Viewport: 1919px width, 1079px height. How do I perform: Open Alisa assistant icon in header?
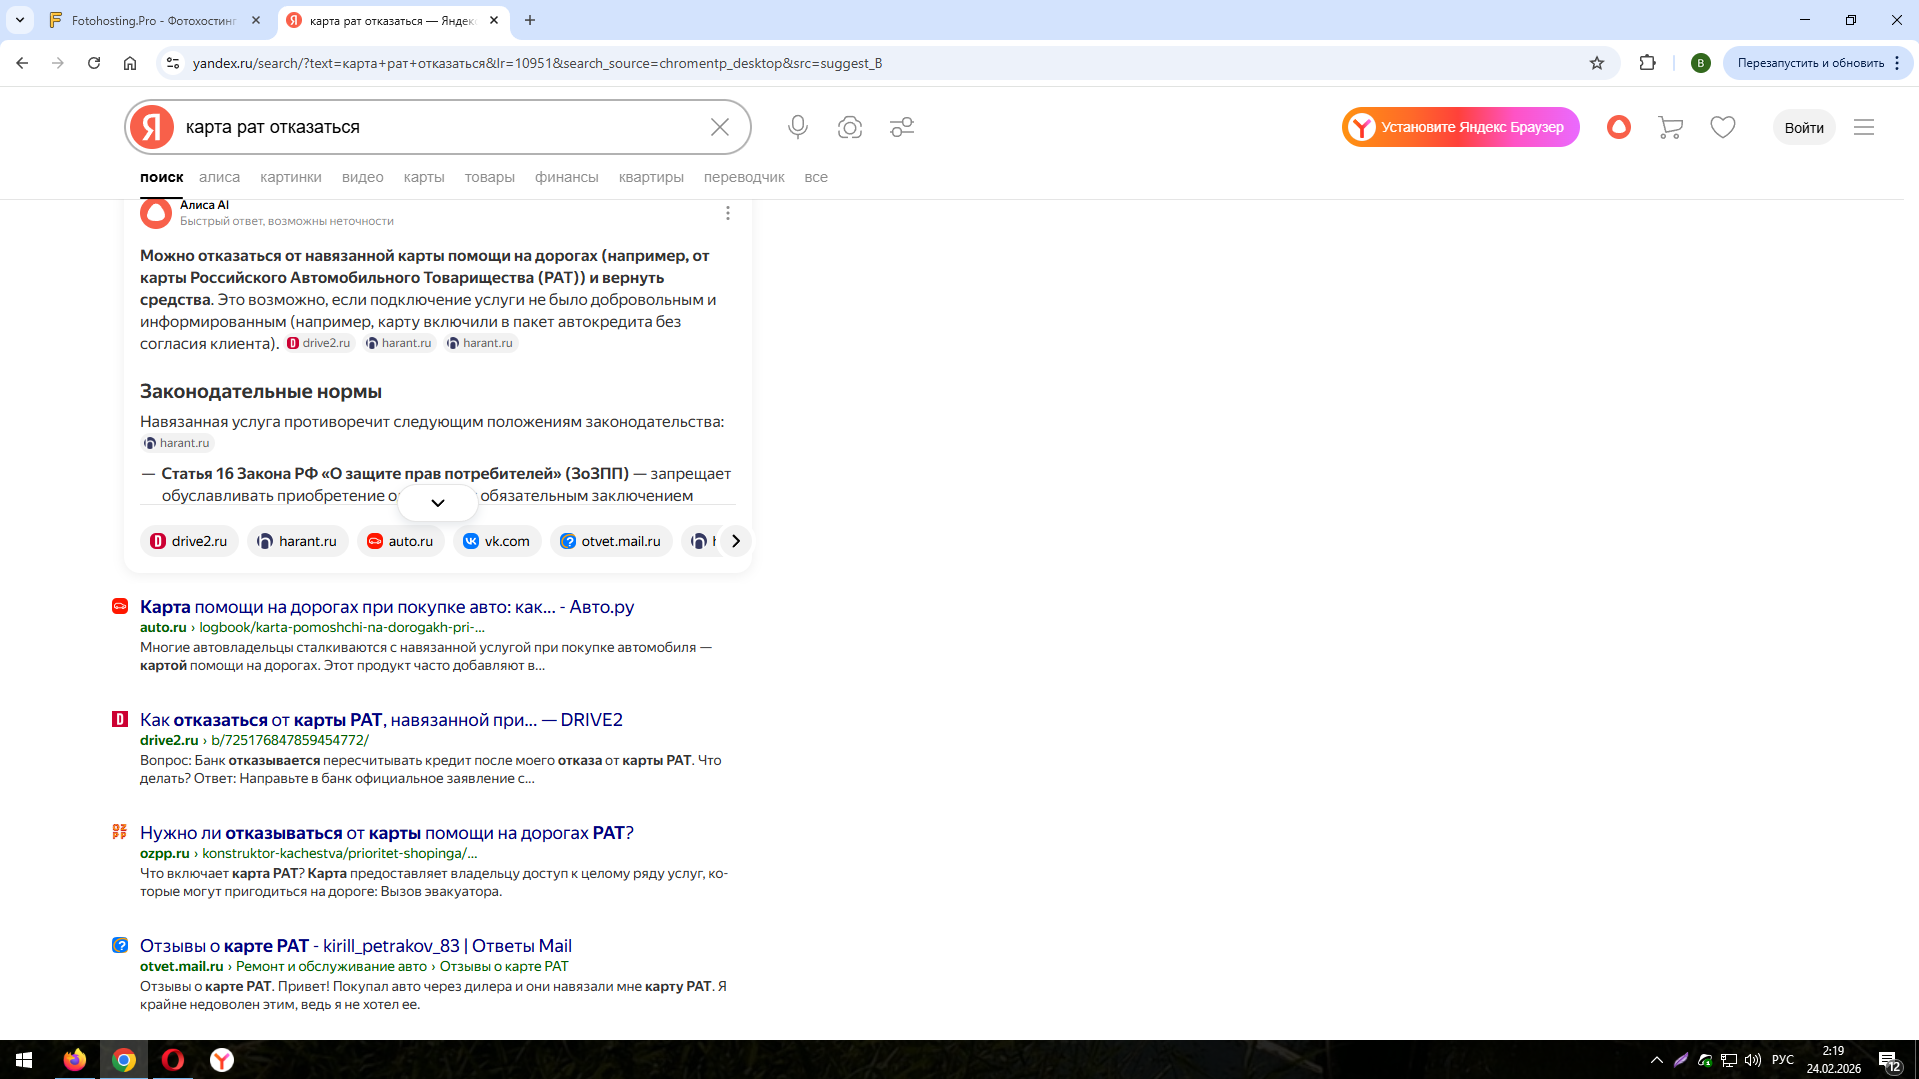1619,127
